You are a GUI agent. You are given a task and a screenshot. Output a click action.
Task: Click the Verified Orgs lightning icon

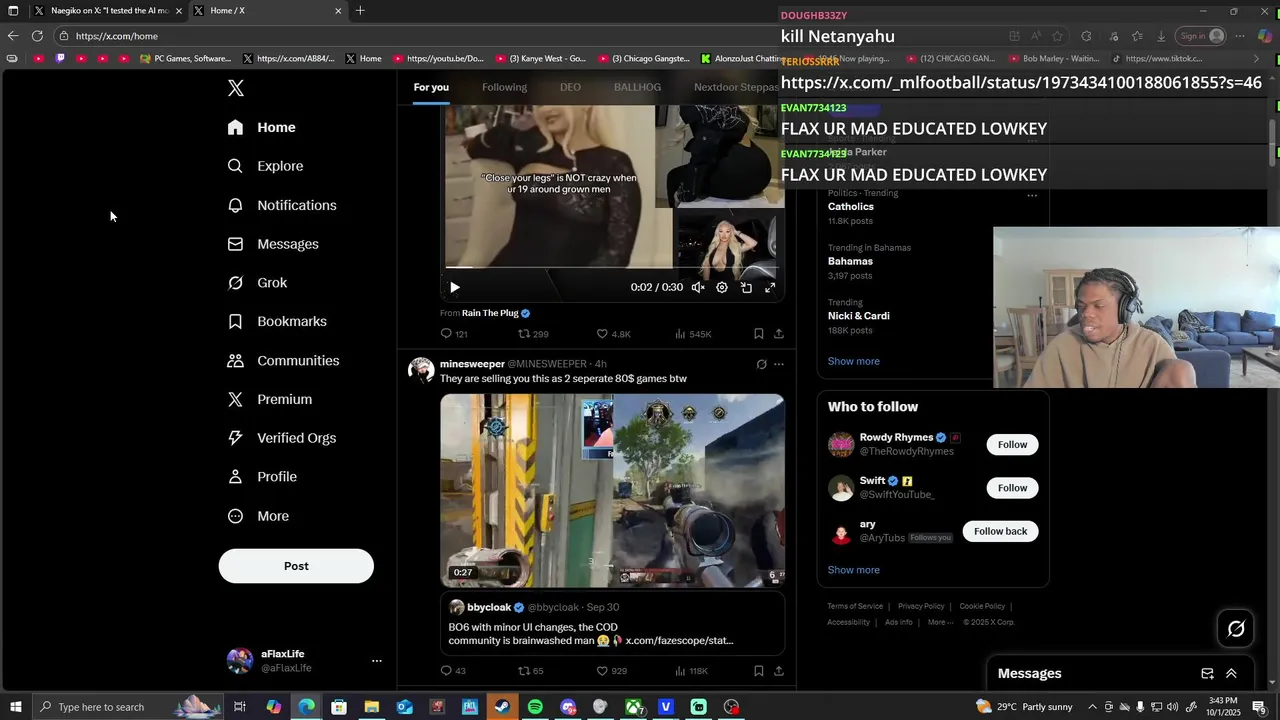[235, 438]
